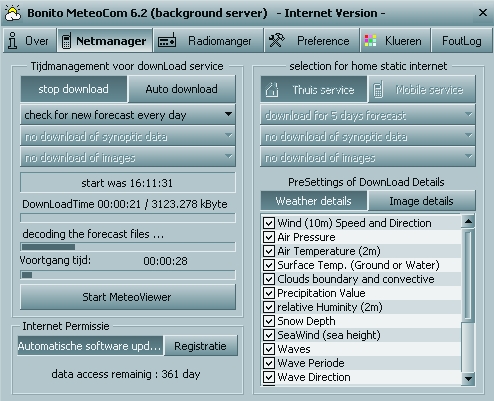Open left 'no download of images' dropdown
This screenshot has width=494, height=401.
(x=128, y=157)
